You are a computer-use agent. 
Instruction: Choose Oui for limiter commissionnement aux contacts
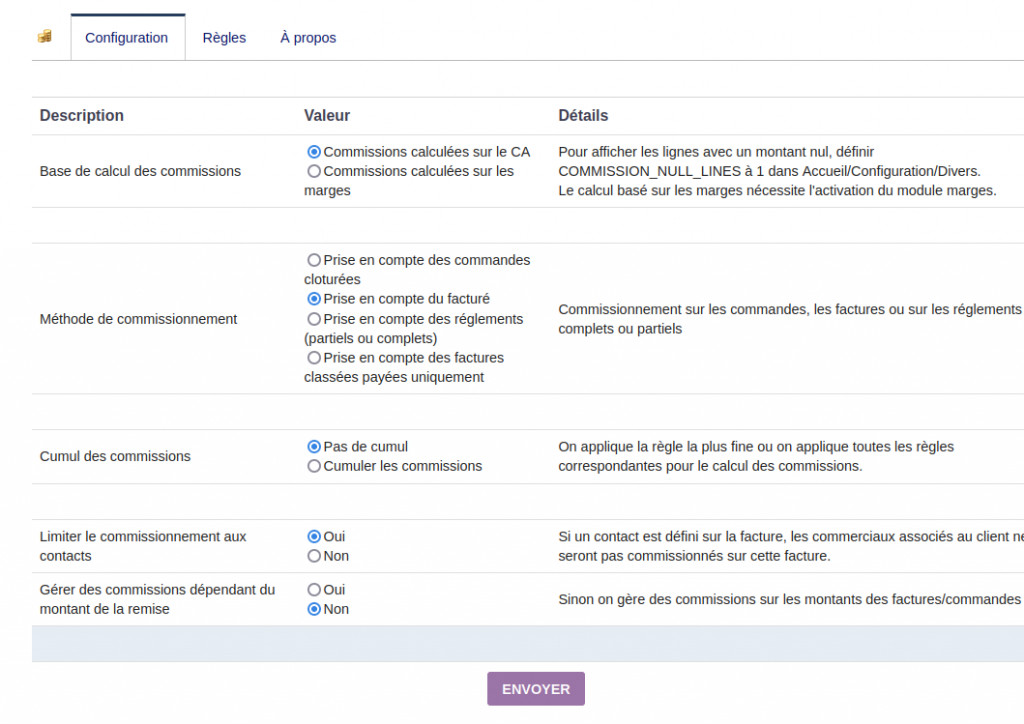pyautogui.click(x=314, y=537)
